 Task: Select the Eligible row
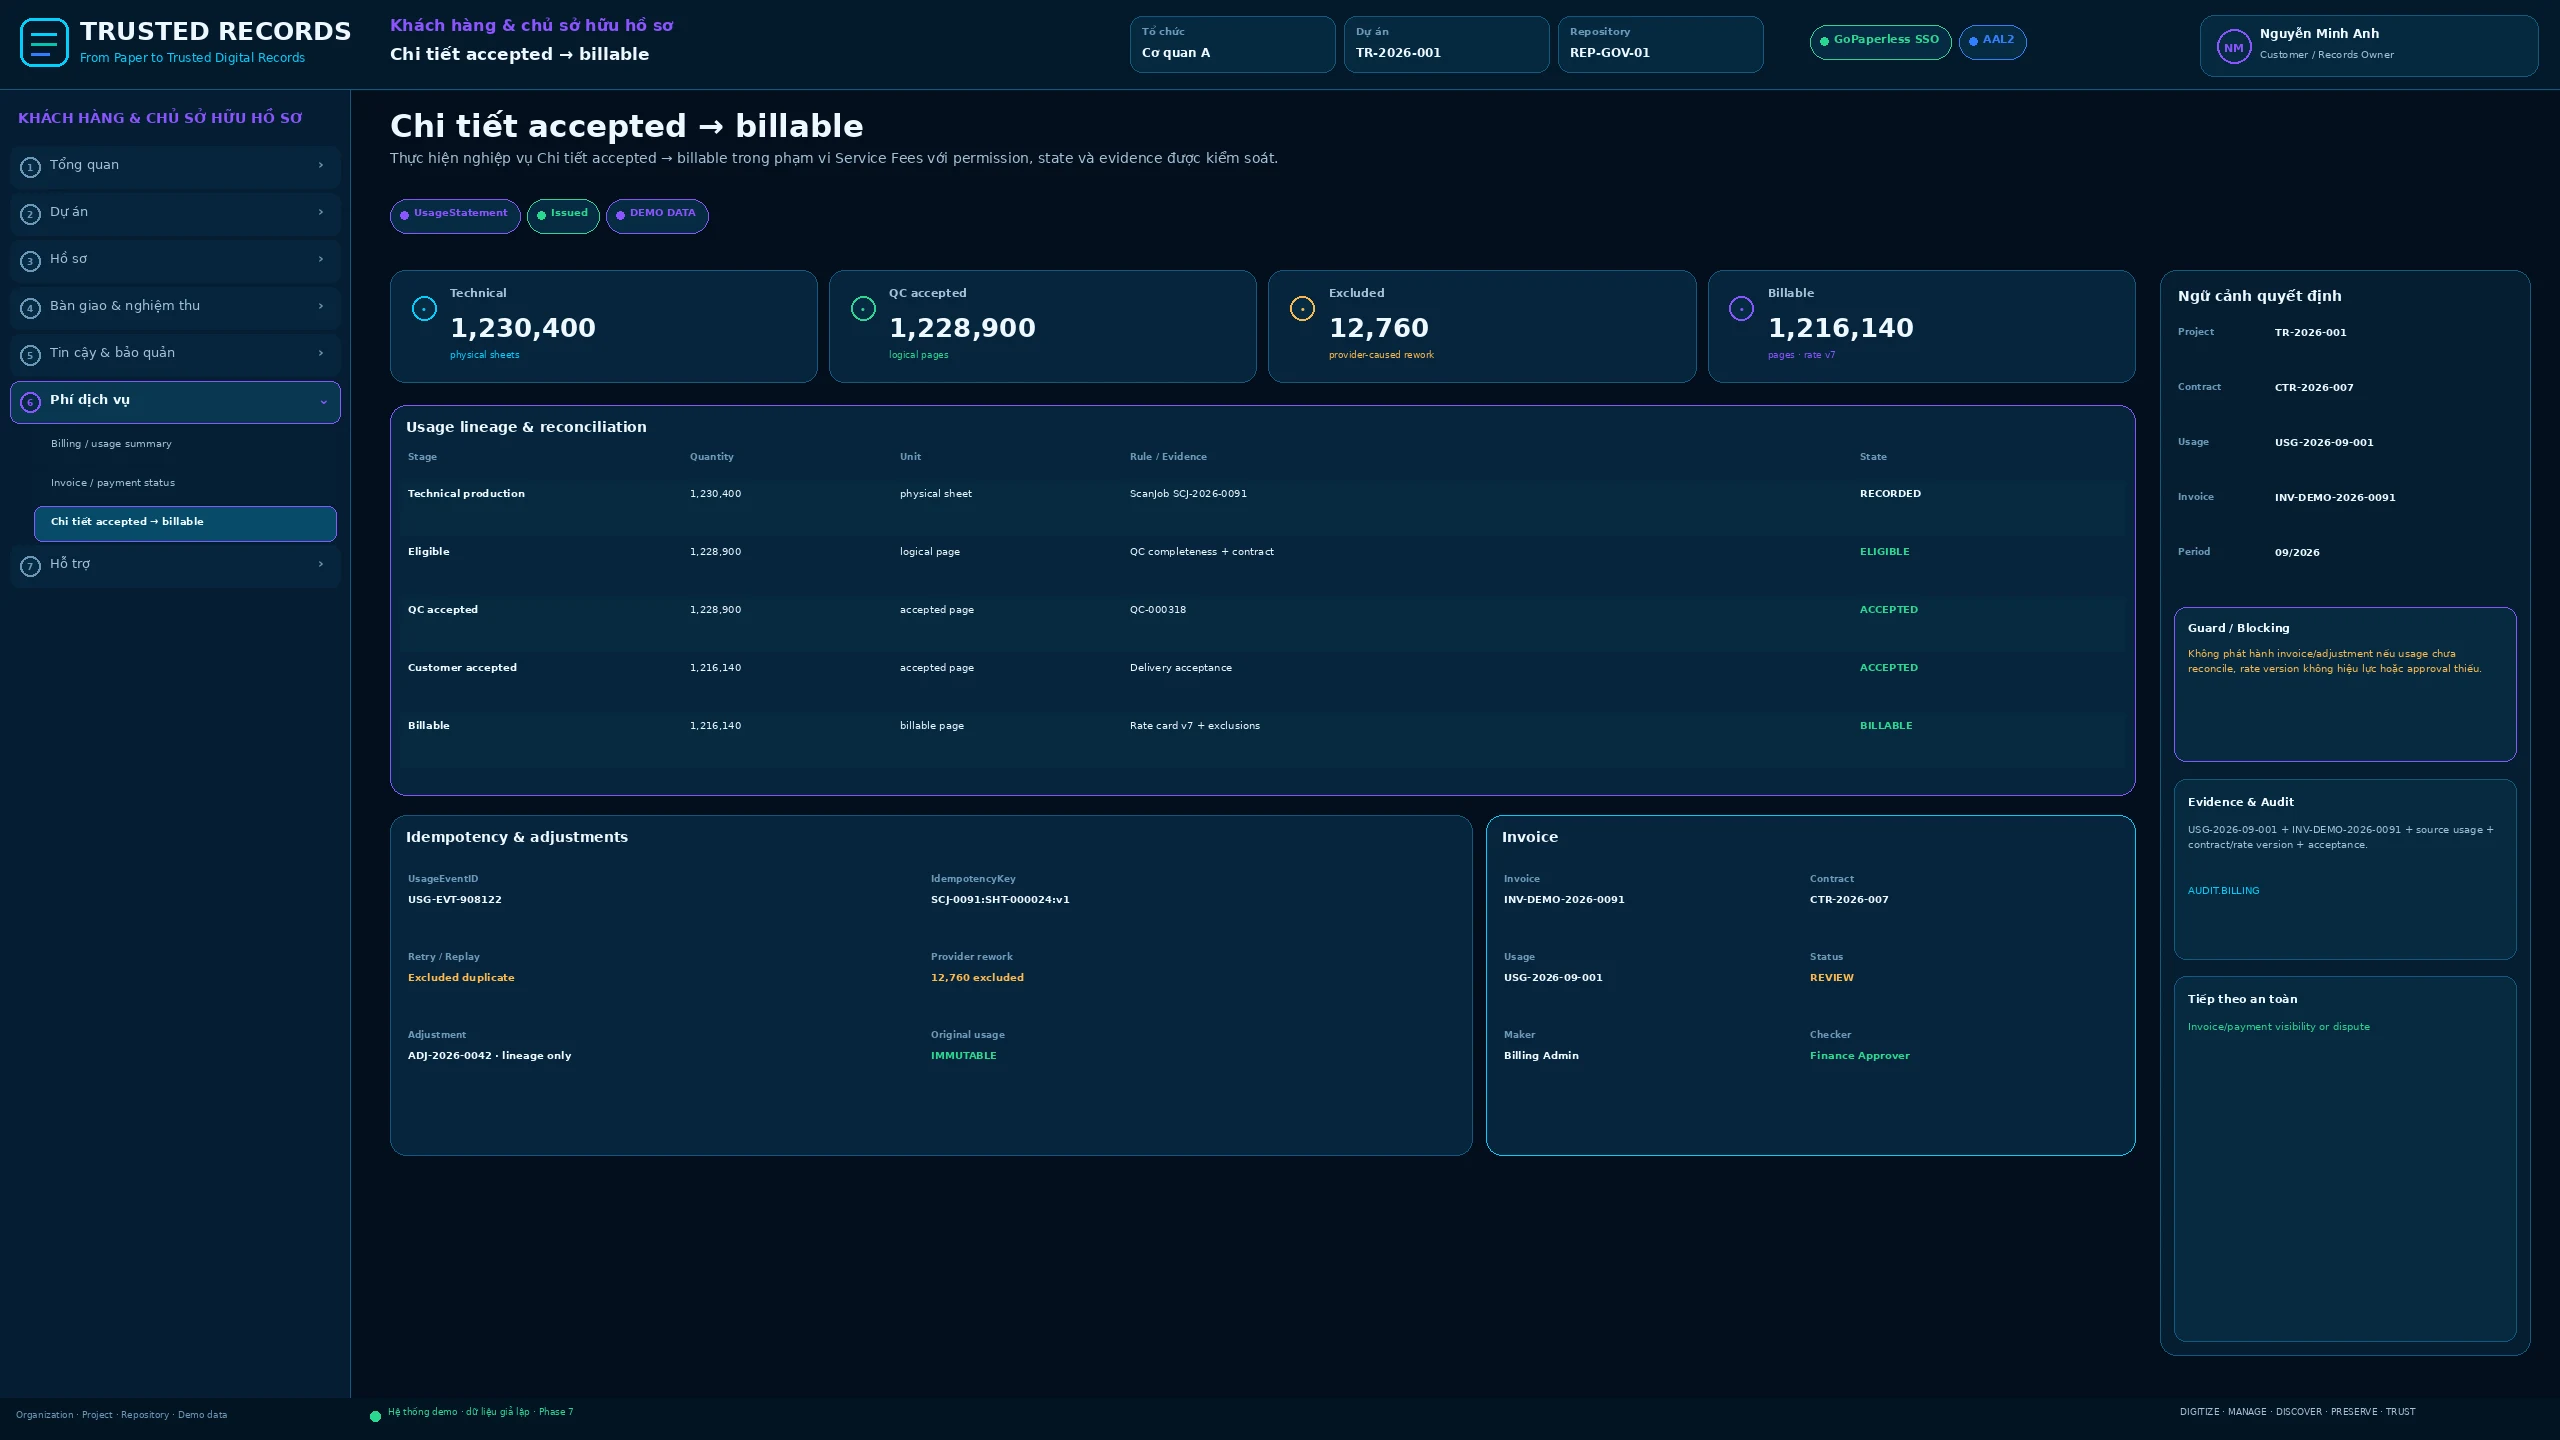pyautogui.click(x=1262, y=565)
